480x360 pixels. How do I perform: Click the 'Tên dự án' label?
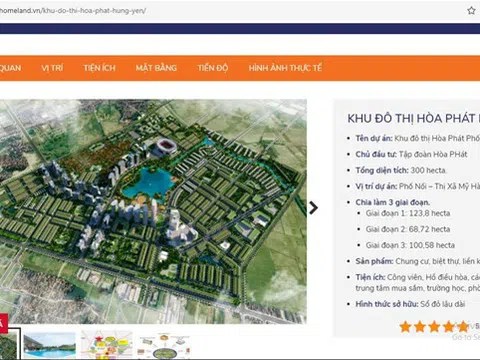(374, 138)
